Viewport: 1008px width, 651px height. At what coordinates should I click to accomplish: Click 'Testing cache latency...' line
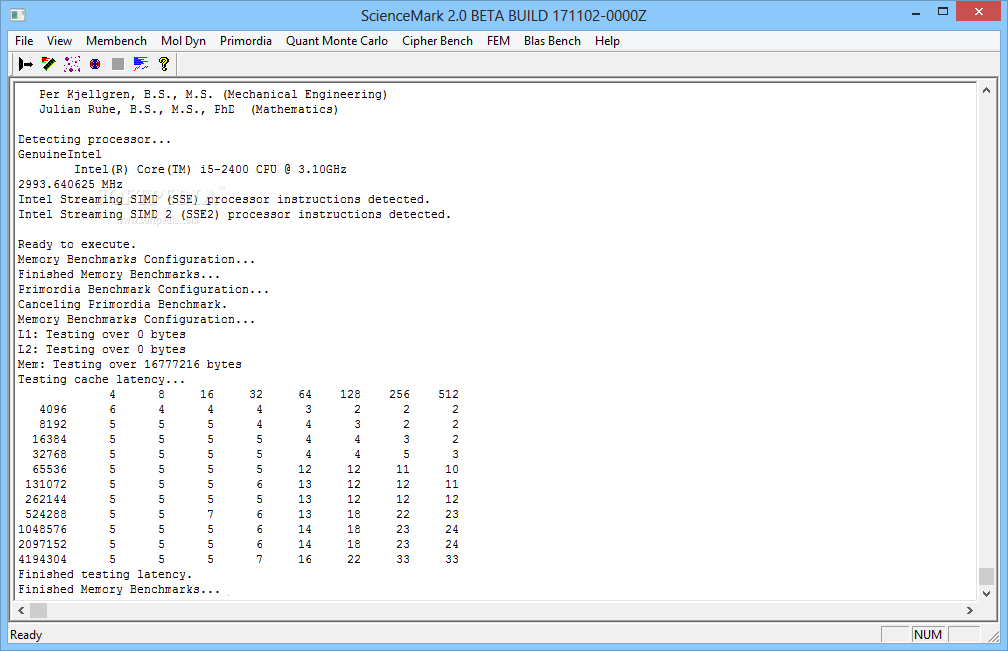click(x=102, y=379)
